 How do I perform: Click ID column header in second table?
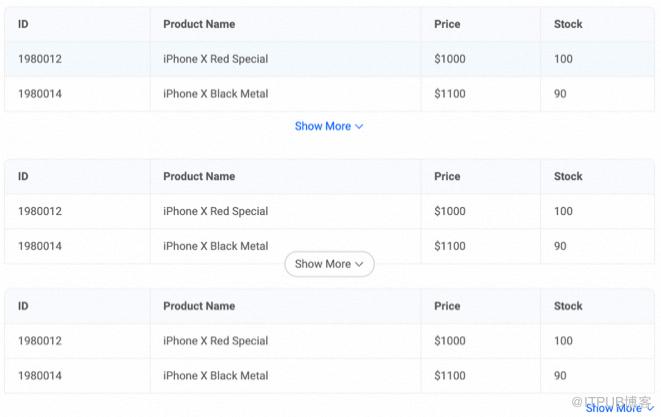click(x=23, y=176)
